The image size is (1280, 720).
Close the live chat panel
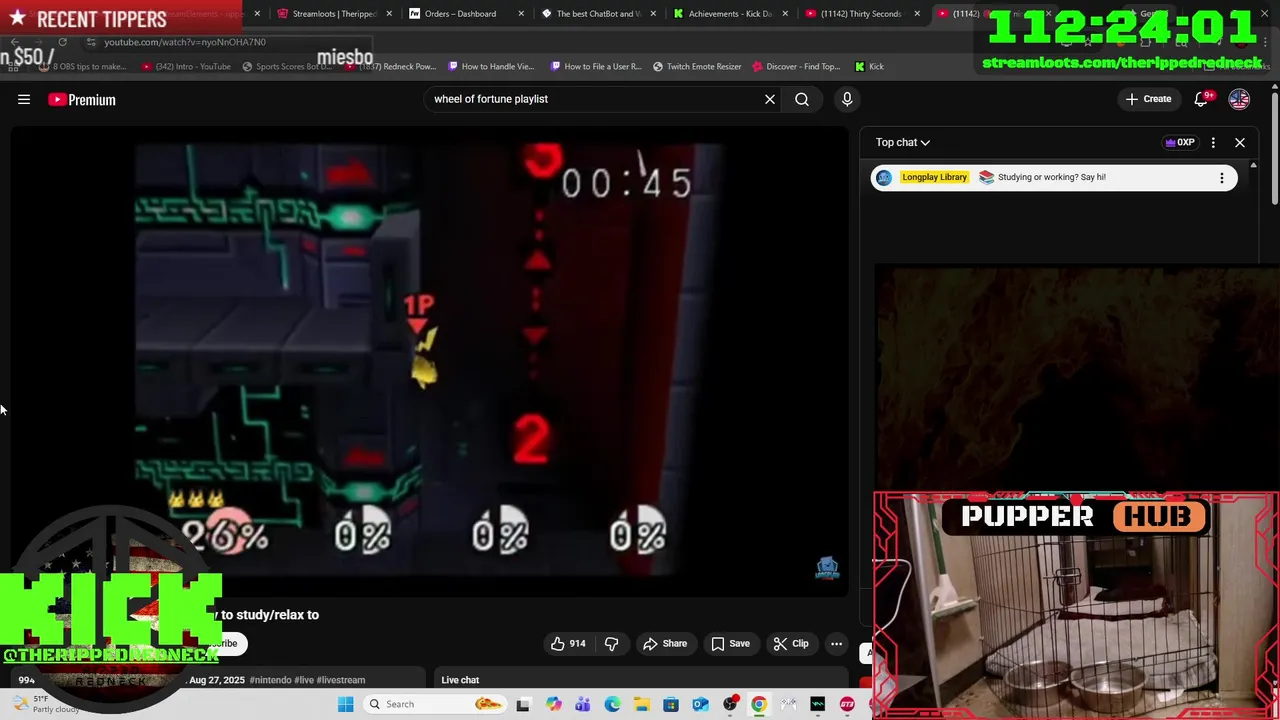[x=1240, y=142]
